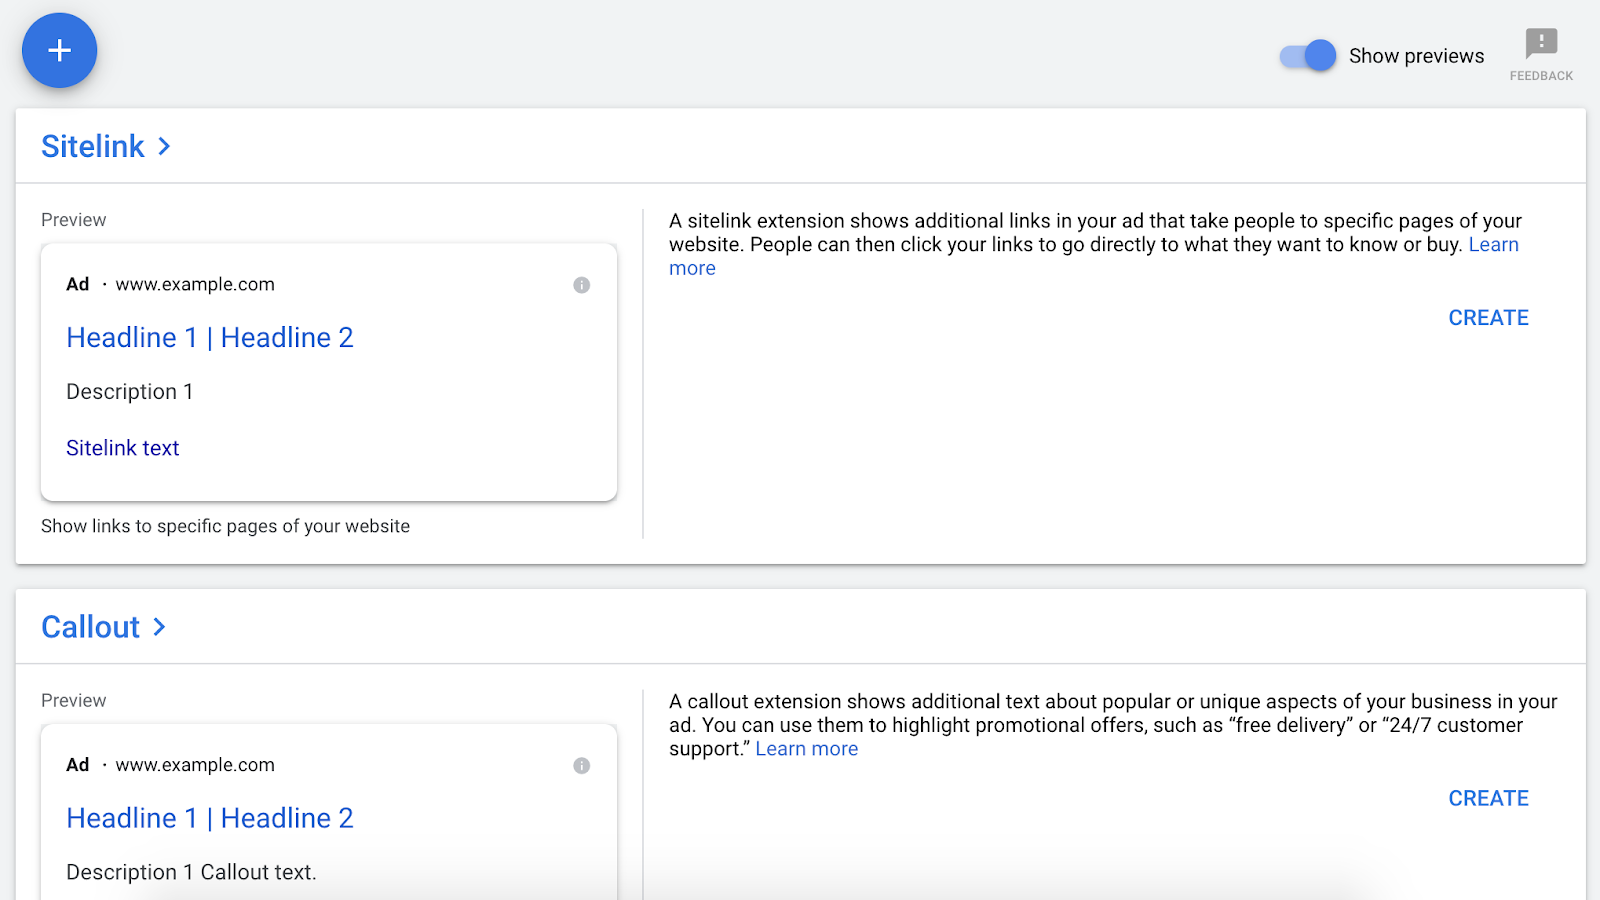1600x900 pixels.
Task: Open the Feedback icon
Action: coord(1541,44)
